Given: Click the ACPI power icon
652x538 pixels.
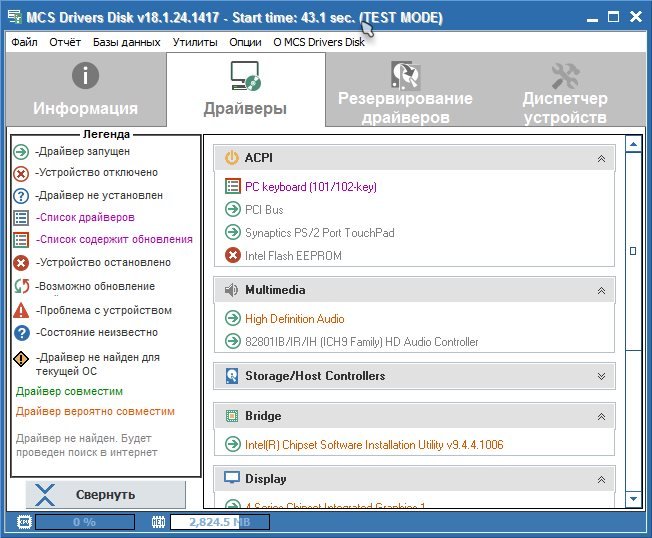Looking at the screenshot, I should pyautogui.click(x=232, y=158).
